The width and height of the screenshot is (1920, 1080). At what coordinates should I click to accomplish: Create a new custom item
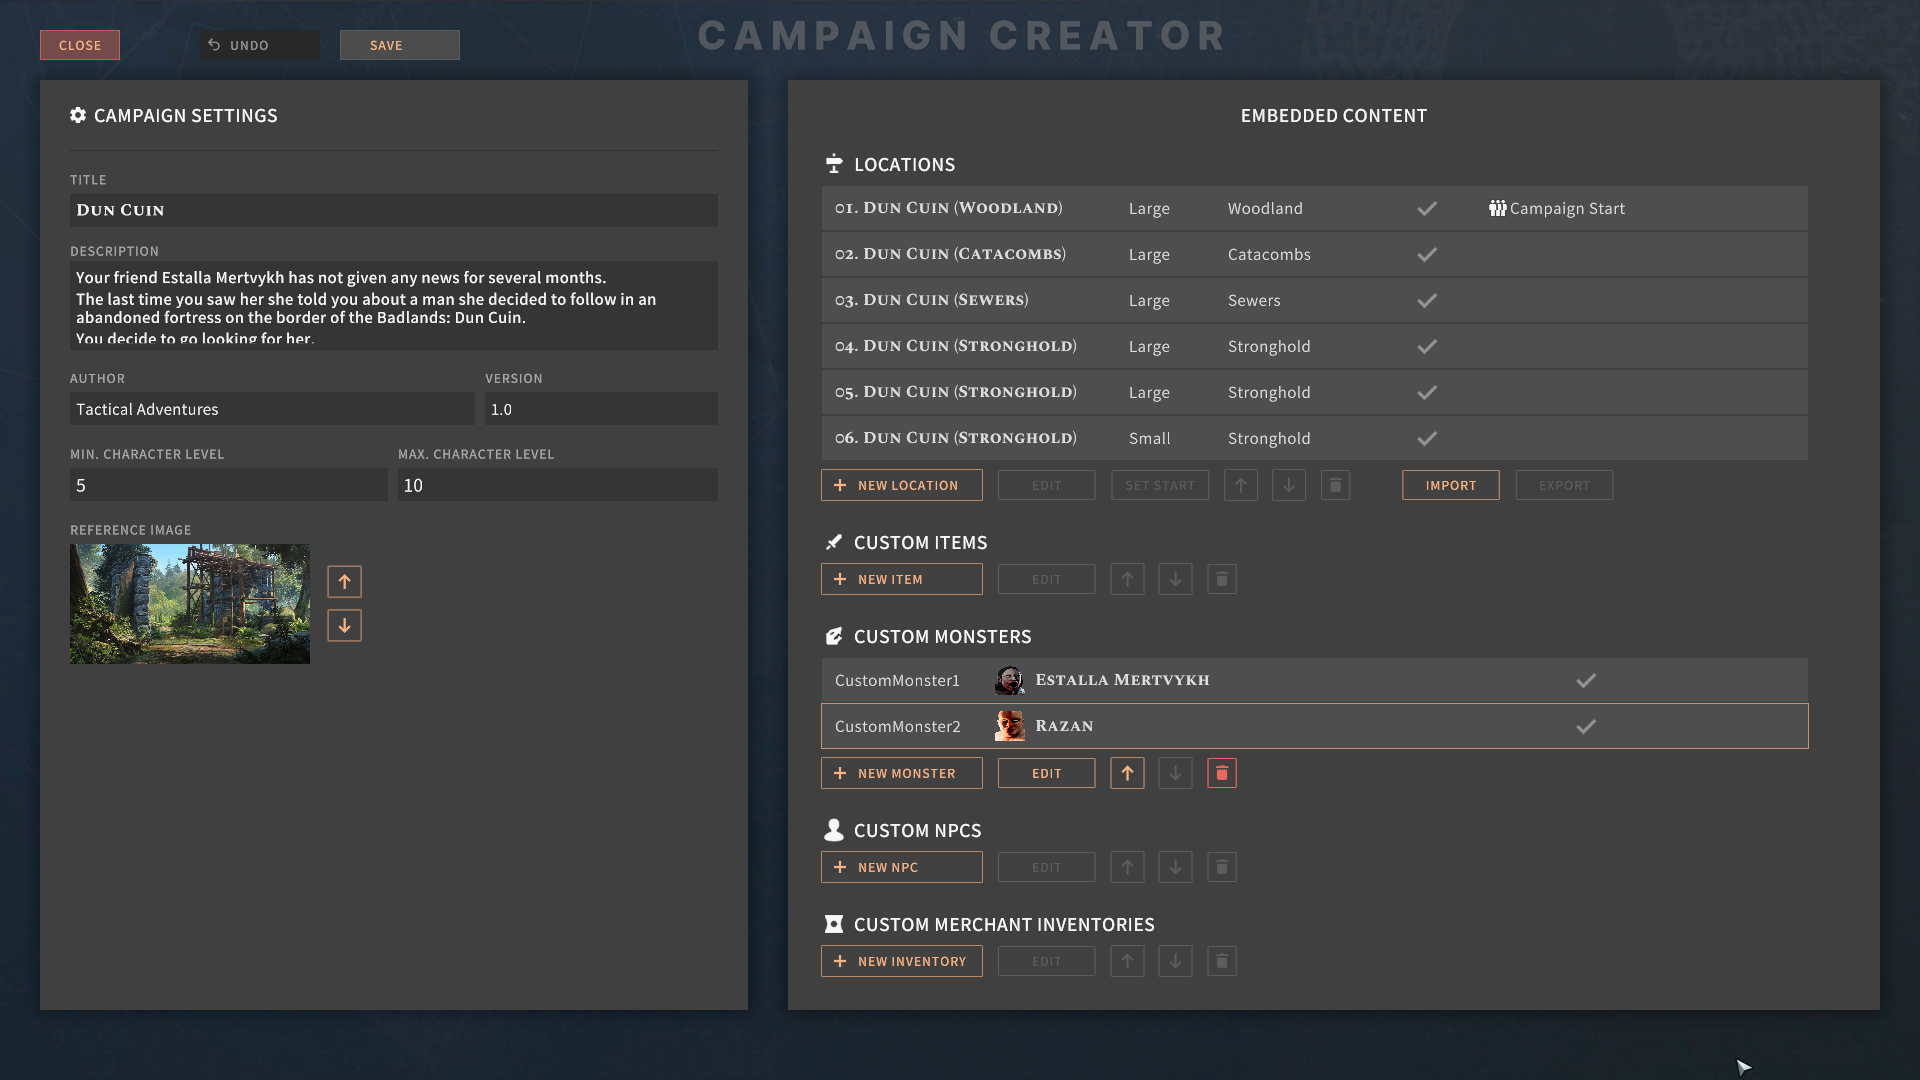click(x=902, y=579)
